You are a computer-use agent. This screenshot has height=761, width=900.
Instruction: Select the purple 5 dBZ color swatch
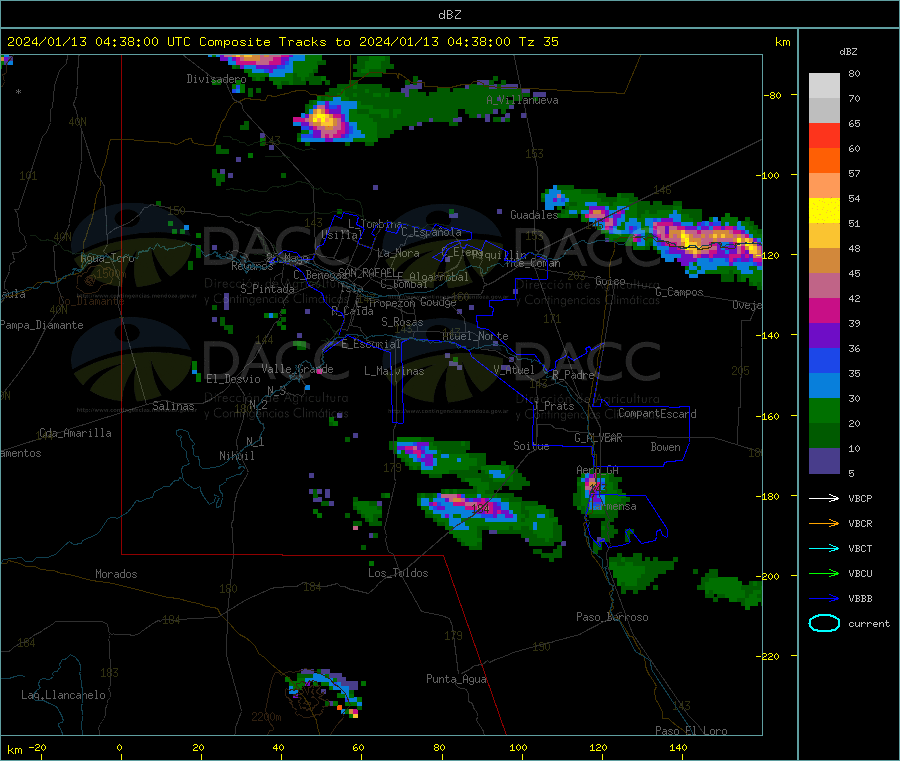coord(824,461)
